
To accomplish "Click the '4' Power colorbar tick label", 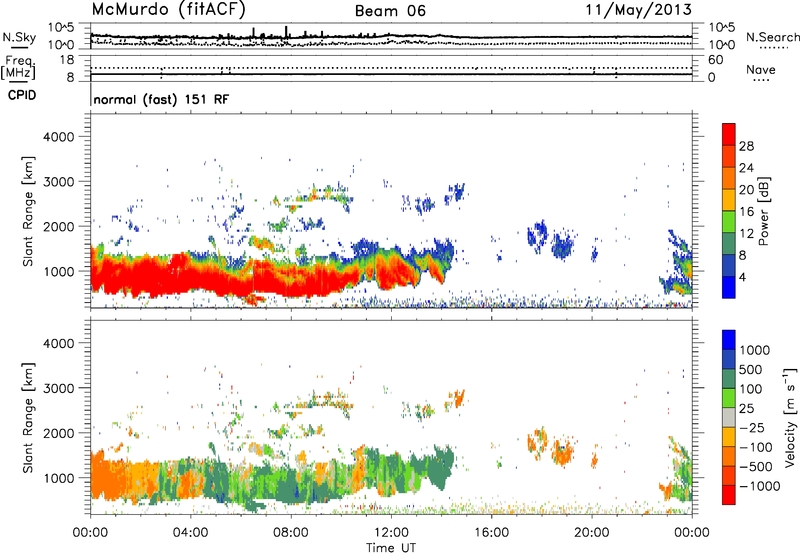I will (x=742, y=277).
